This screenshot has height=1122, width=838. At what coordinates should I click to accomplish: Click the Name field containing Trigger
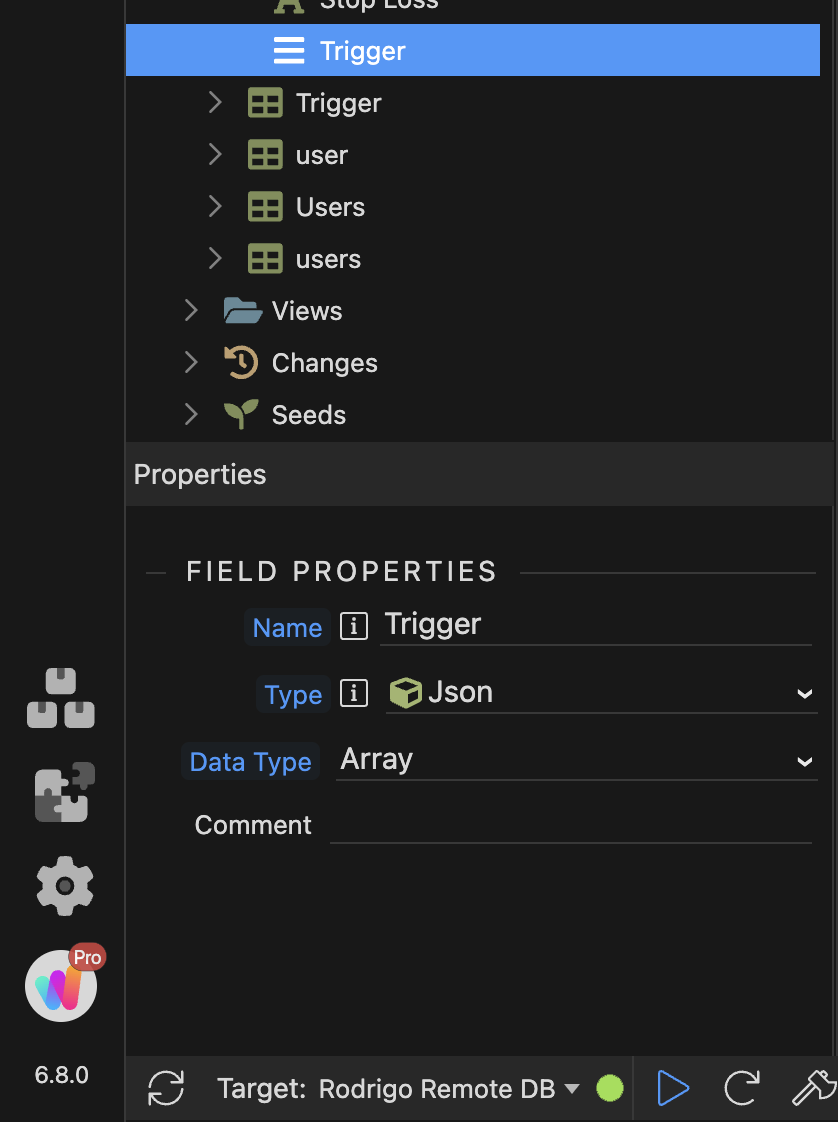(x=595, y=625)
